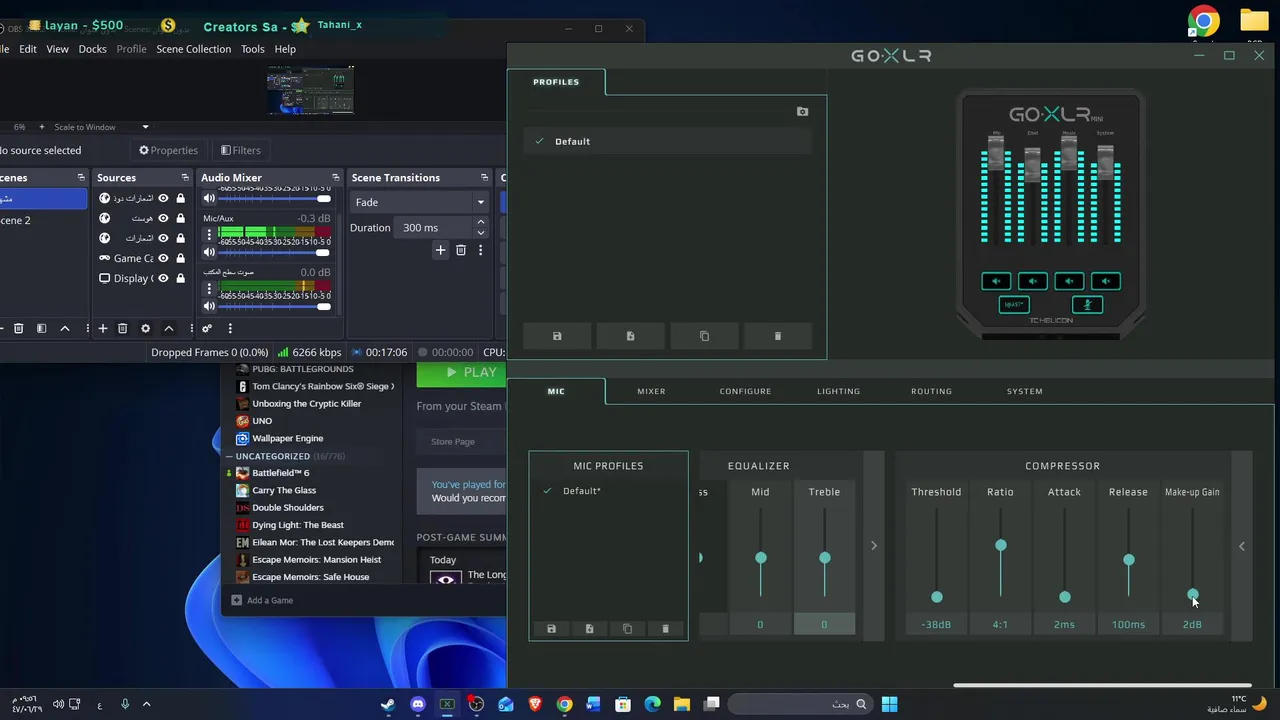The height and width of the screenshot is (720, 1280).
Task: Copy the mic profile icon
Action: [x=627, y=629]
